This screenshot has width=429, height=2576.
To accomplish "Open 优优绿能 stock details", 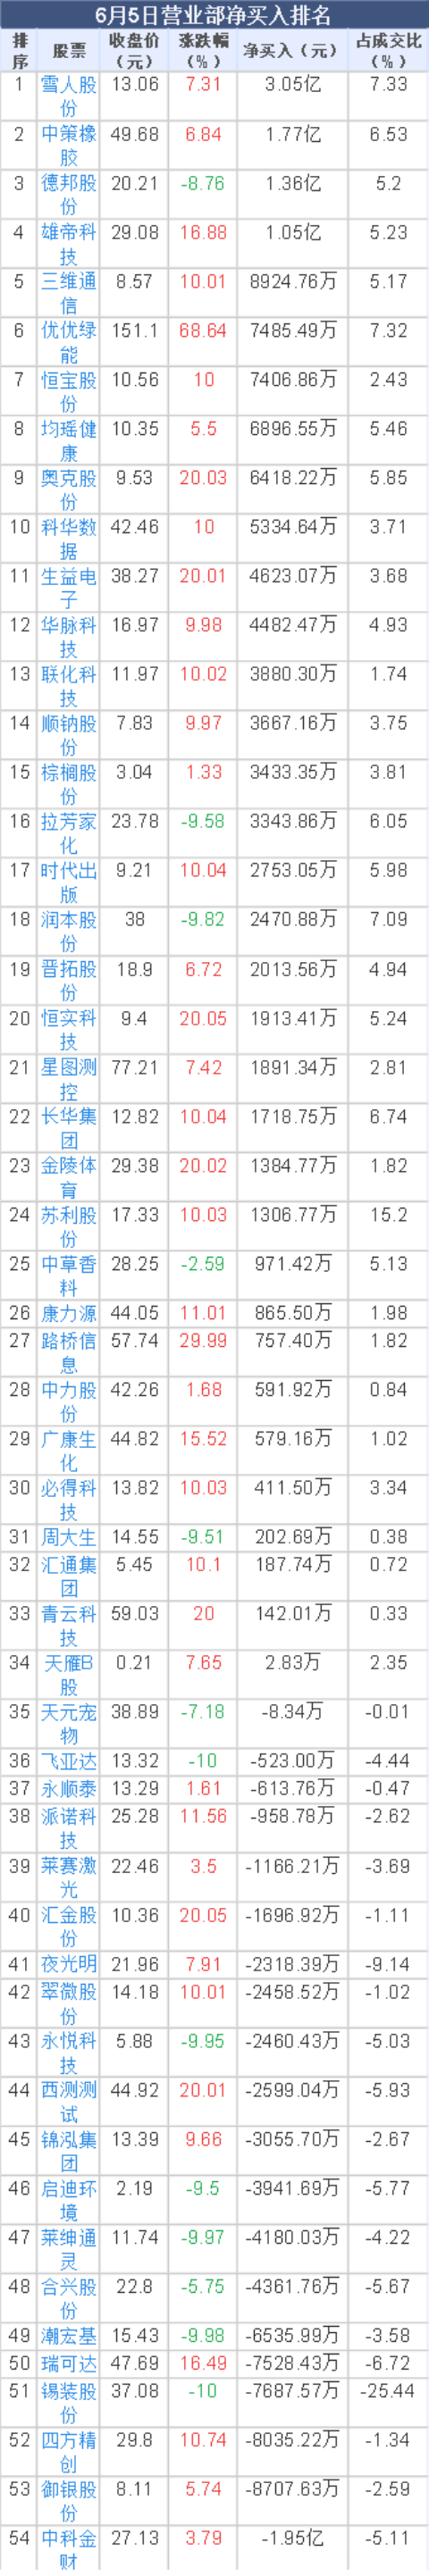I will [x=69, y=341].
